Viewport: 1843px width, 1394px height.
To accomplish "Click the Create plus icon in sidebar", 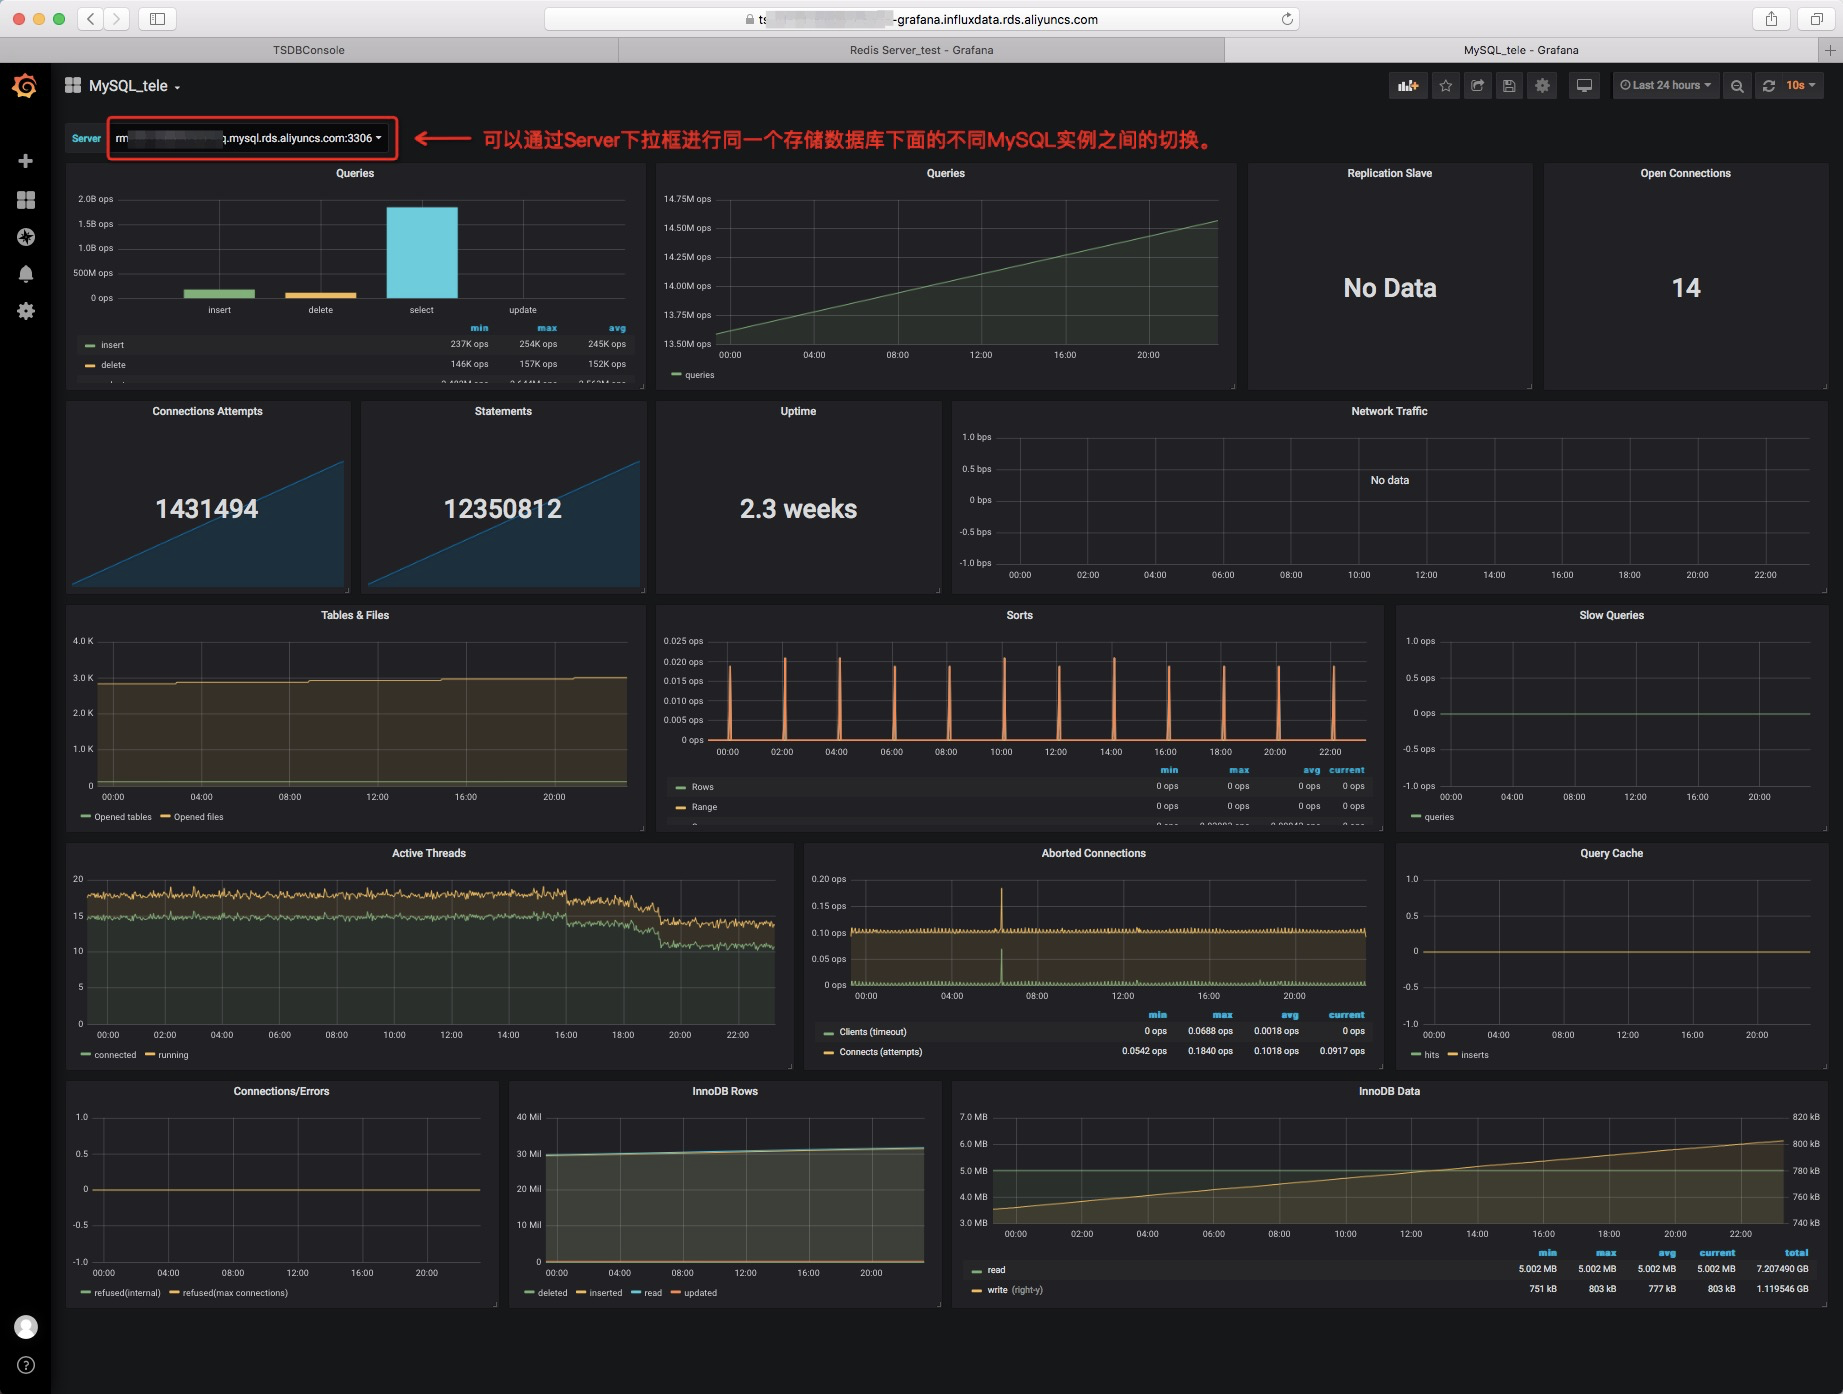I will [26, 161].
